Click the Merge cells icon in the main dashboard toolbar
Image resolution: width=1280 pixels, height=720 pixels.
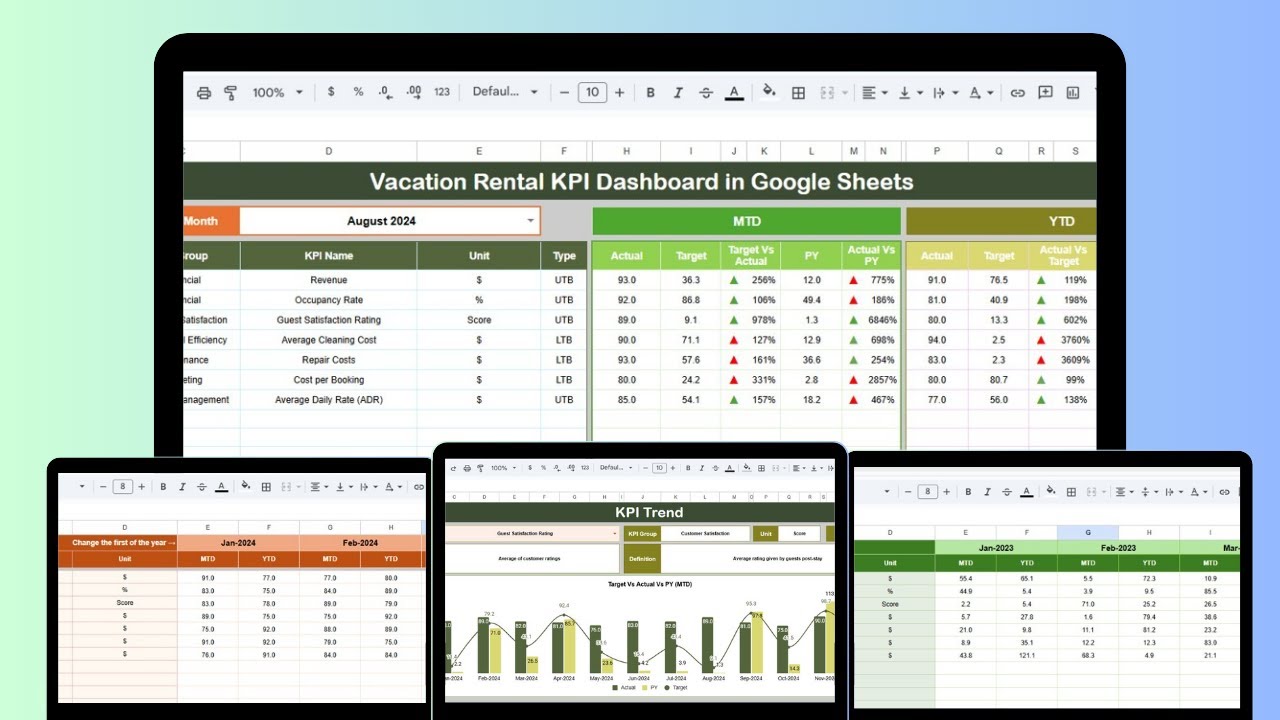[828, 92]
